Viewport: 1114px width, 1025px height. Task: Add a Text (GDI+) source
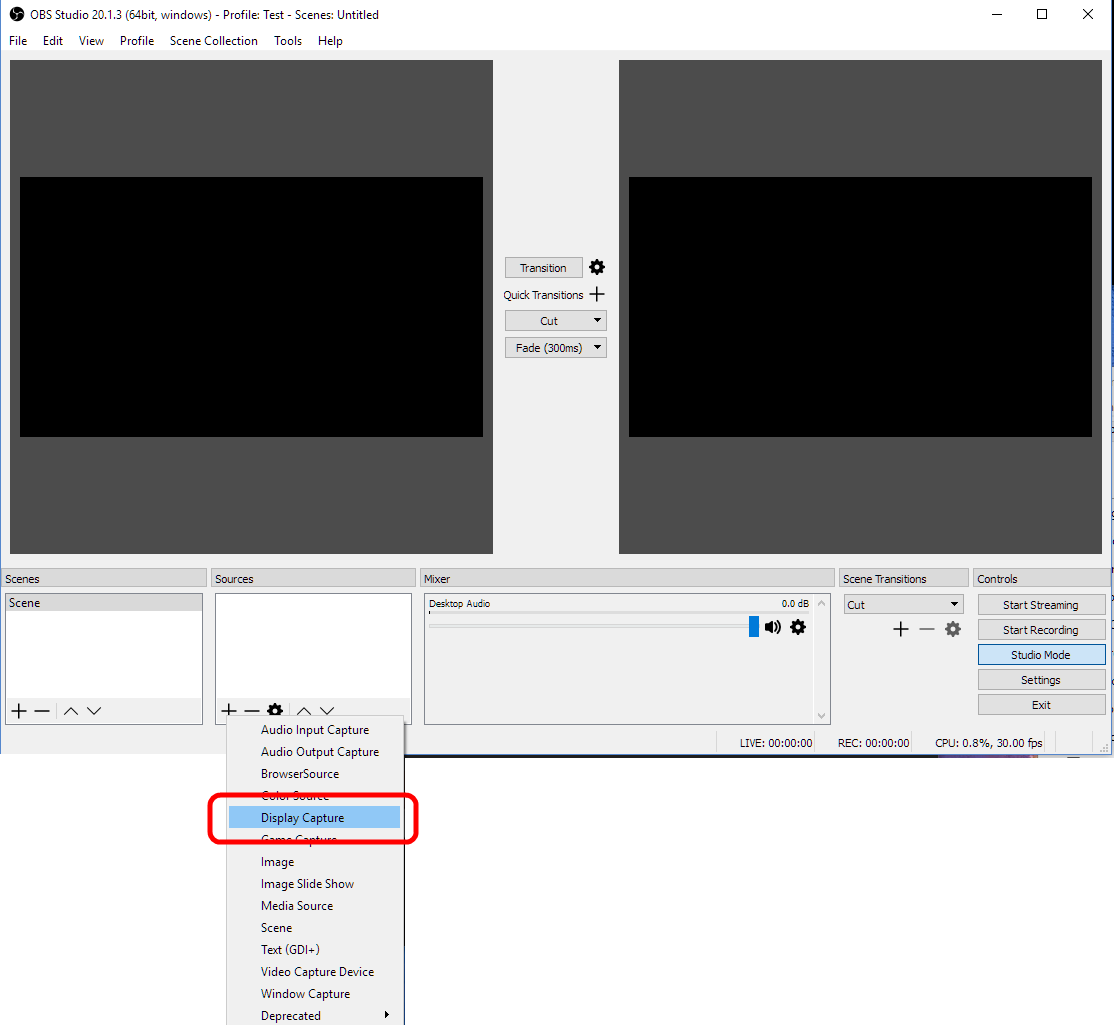pyautogui.click(x=315, y=950)
